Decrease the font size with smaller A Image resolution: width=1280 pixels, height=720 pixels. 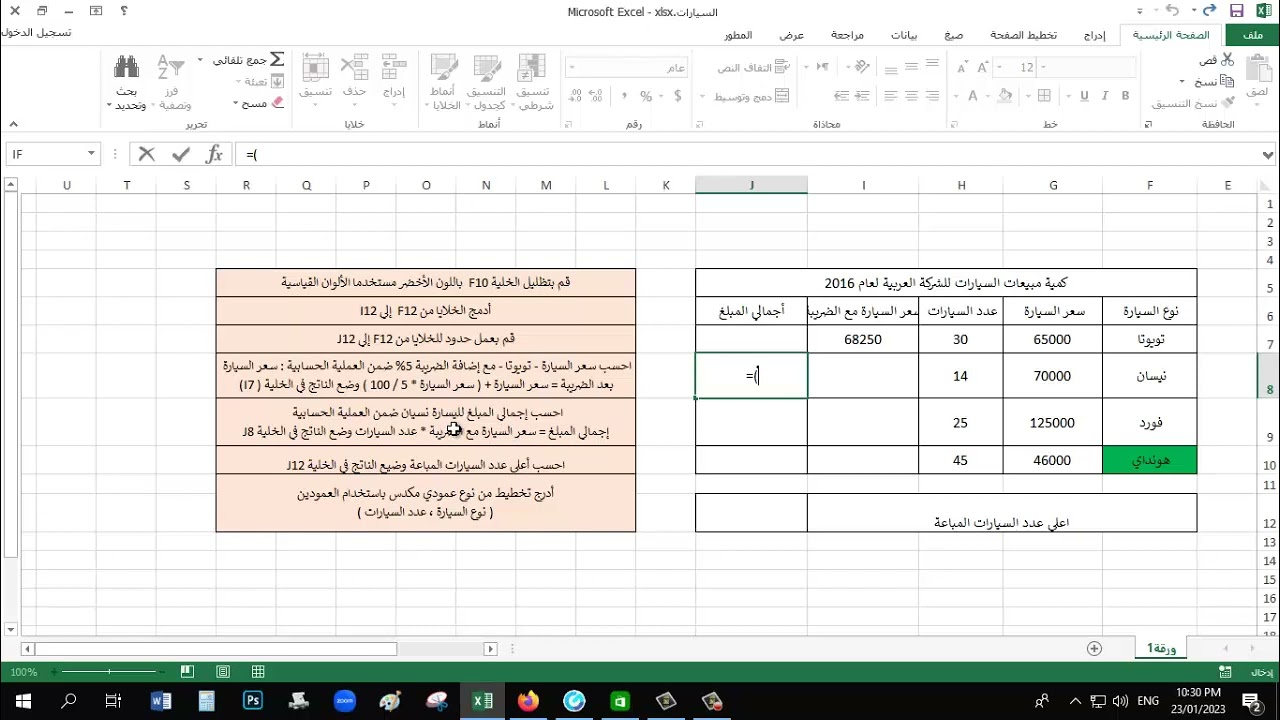(962, 67)
